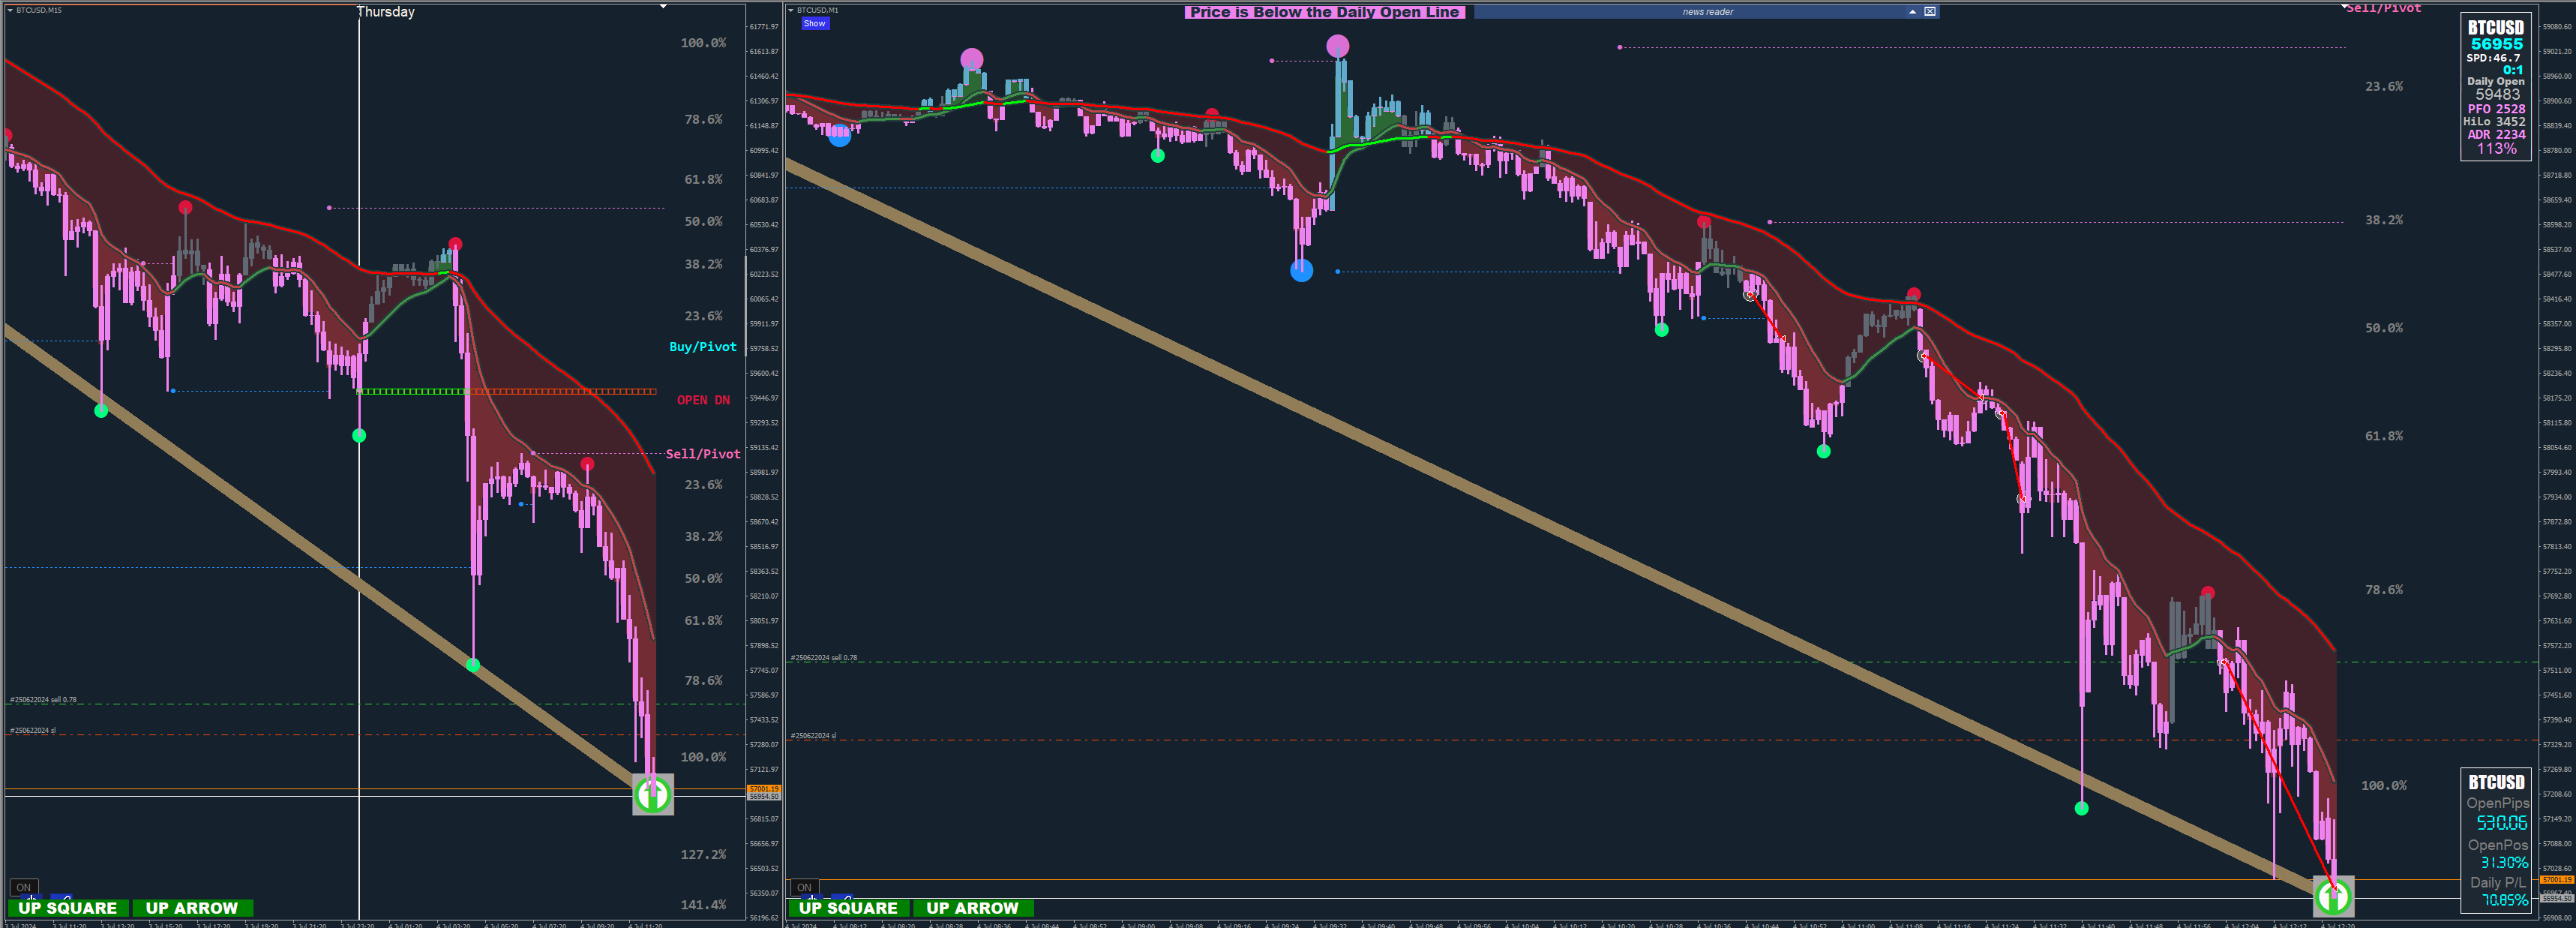Select large blue circle marker below first M1 spike

pos(1301,270)
